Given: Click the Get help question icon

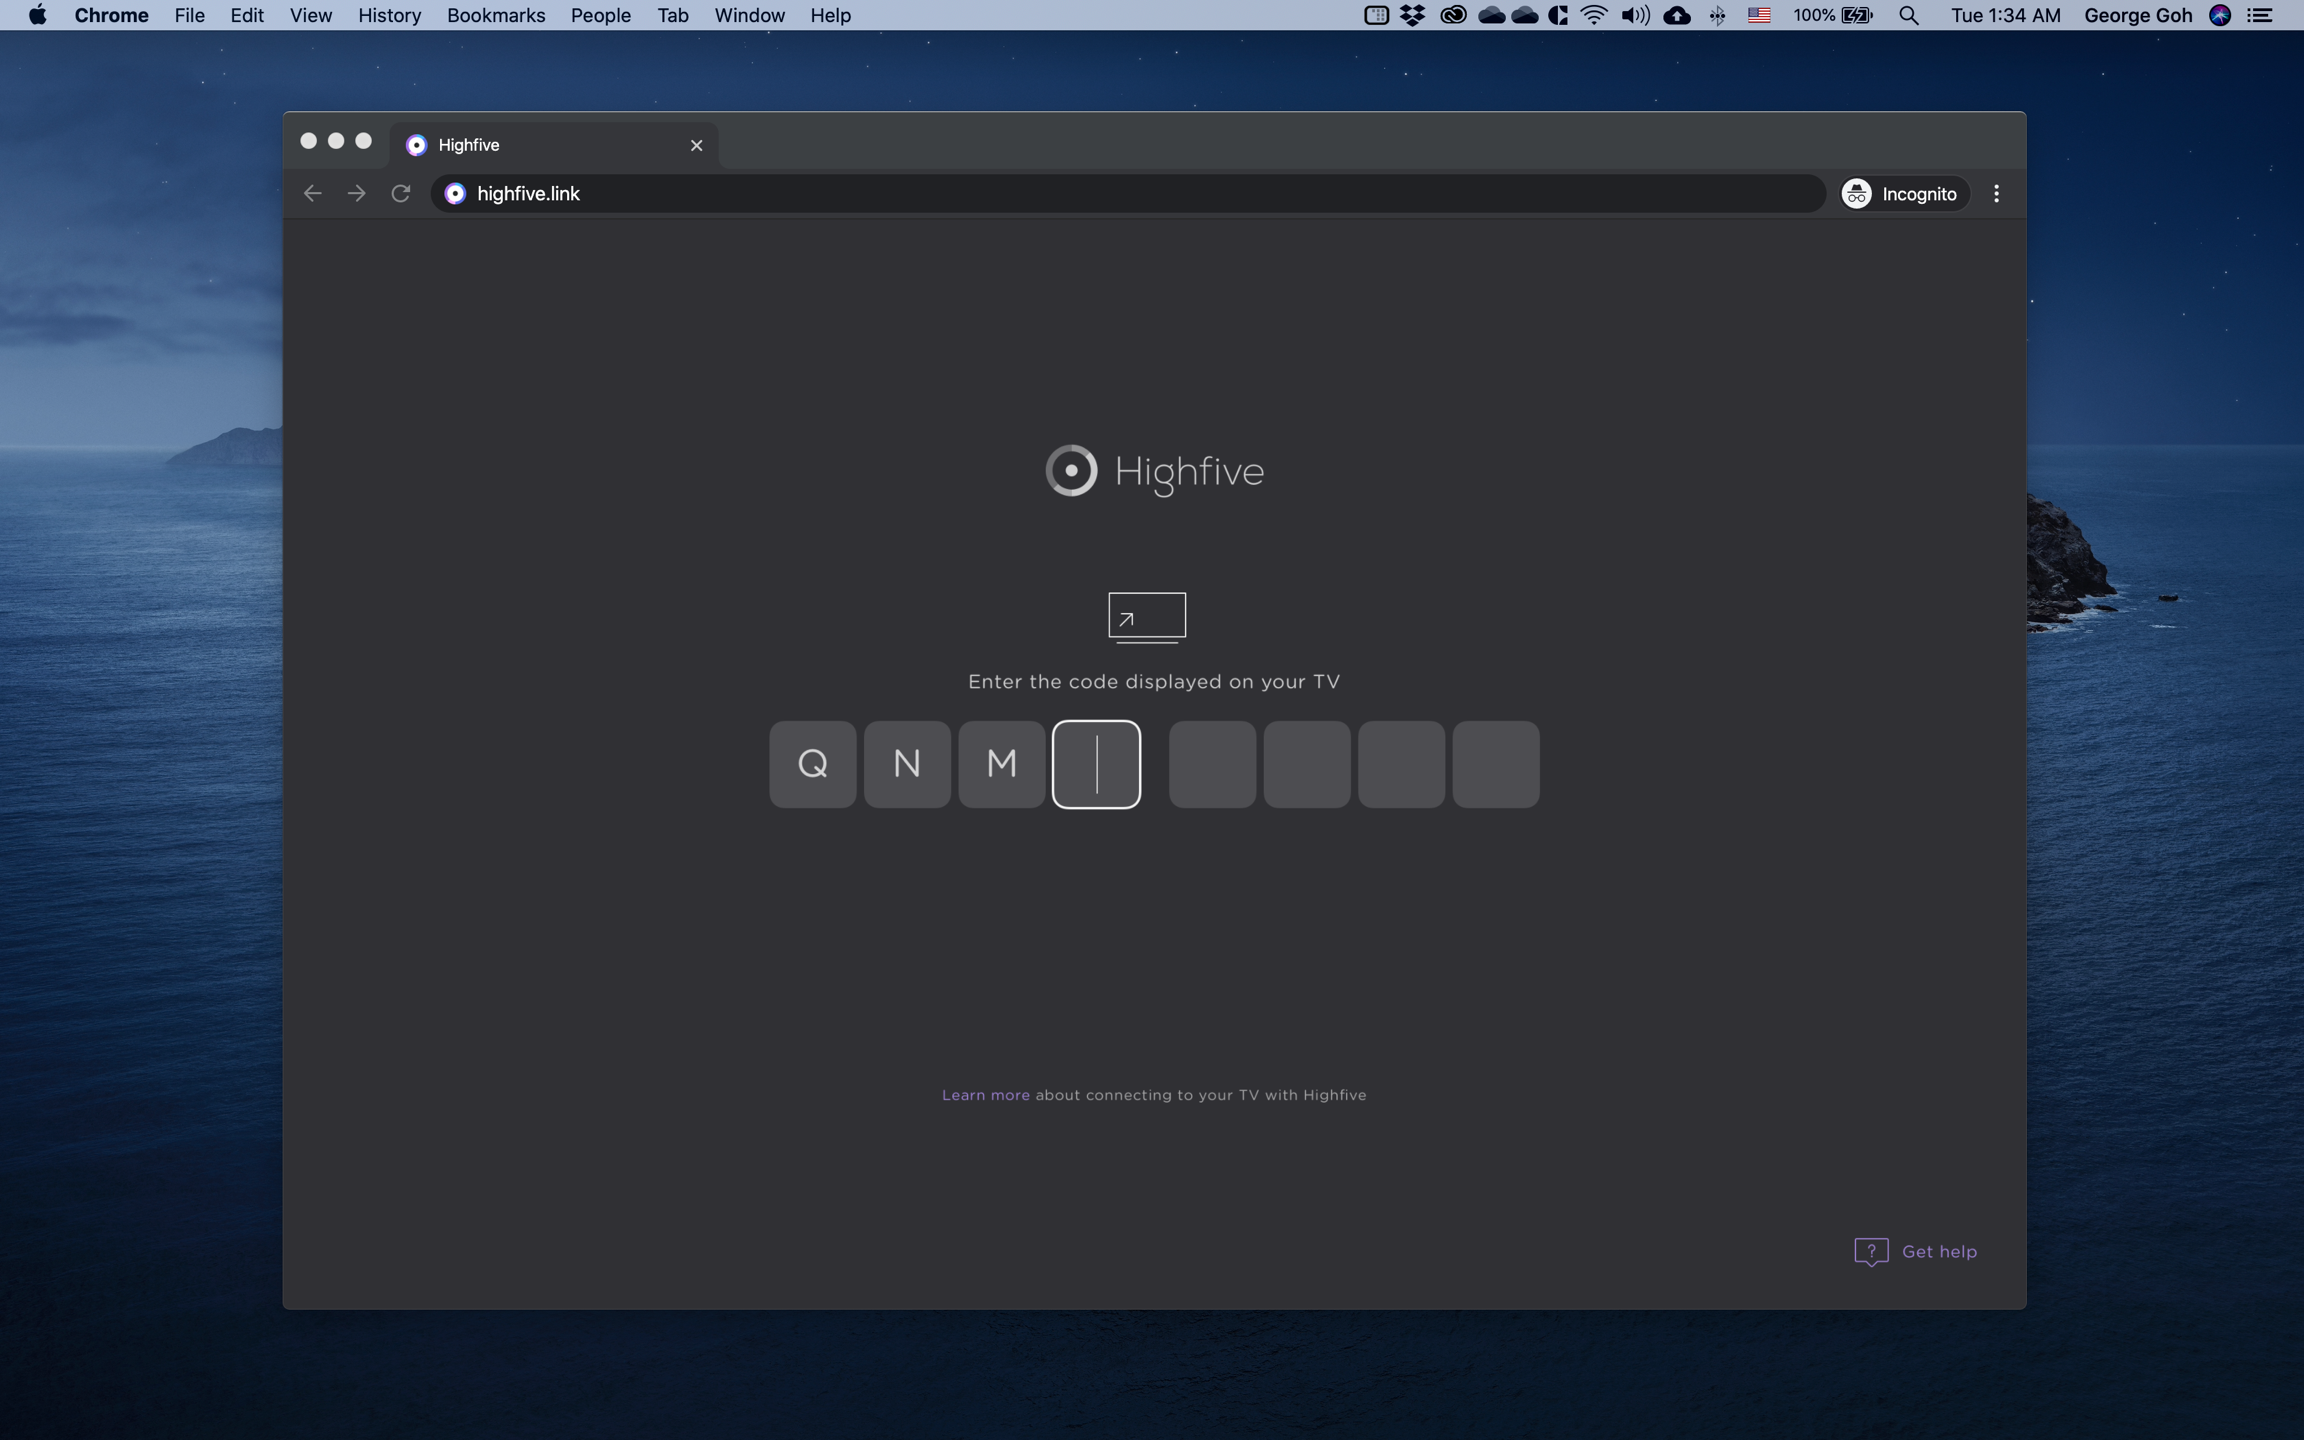Looking at the screenshot, I should click(1870, 1252).
